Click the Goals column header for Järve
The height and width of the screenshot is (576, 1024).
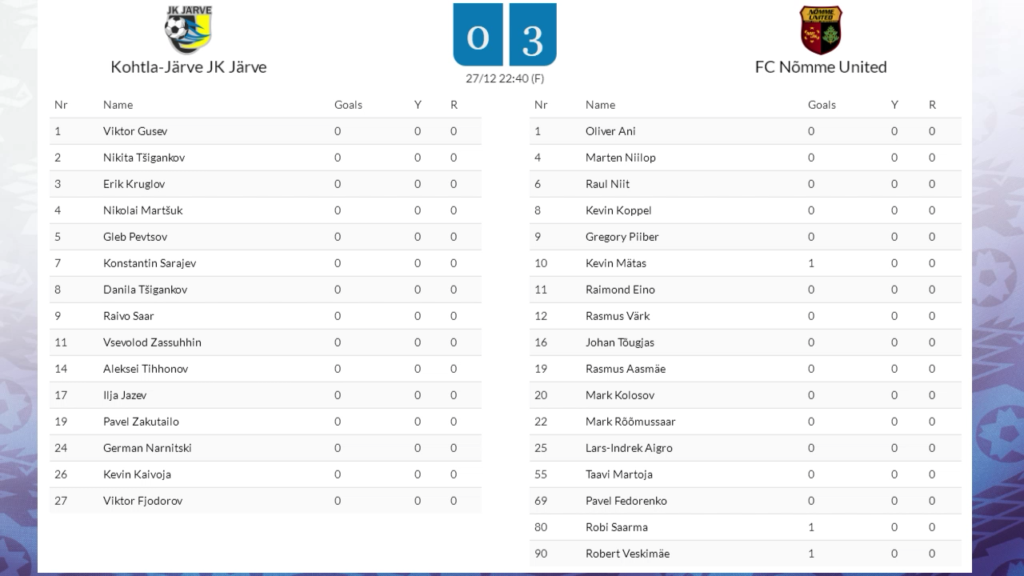click(348, 104)
